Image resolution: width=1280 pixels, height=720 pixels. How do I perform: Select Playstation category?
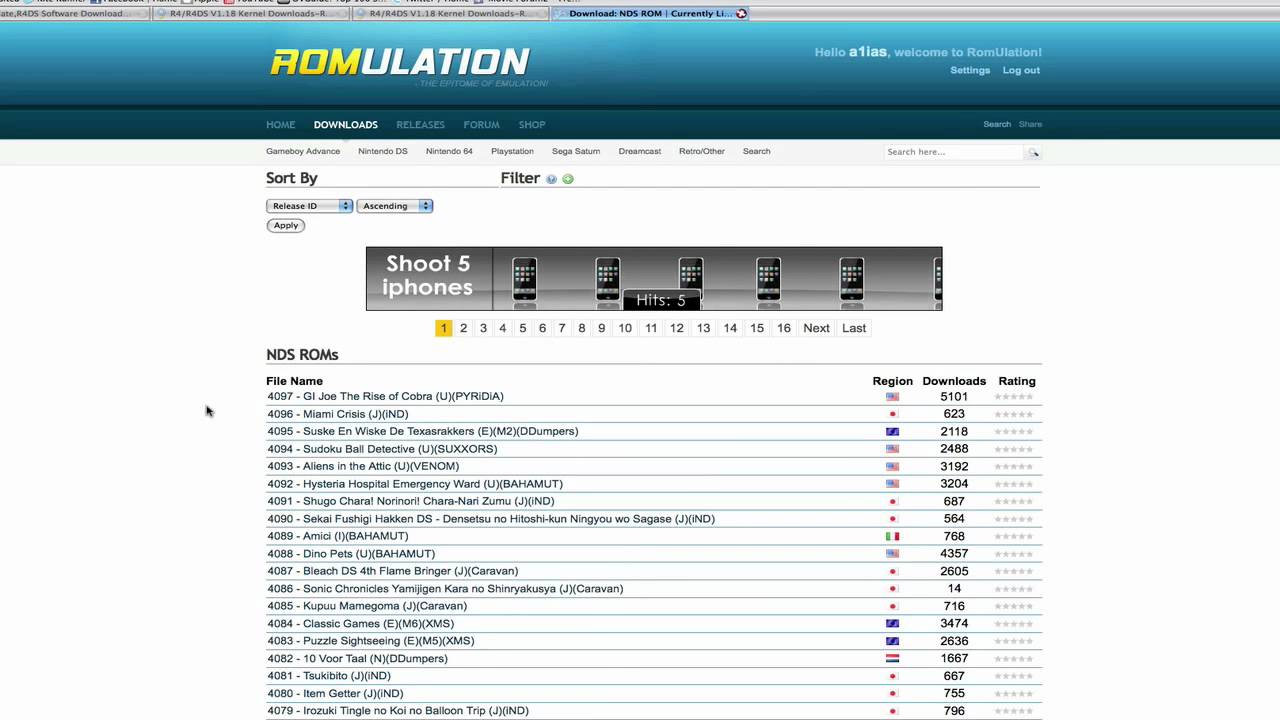512,151
